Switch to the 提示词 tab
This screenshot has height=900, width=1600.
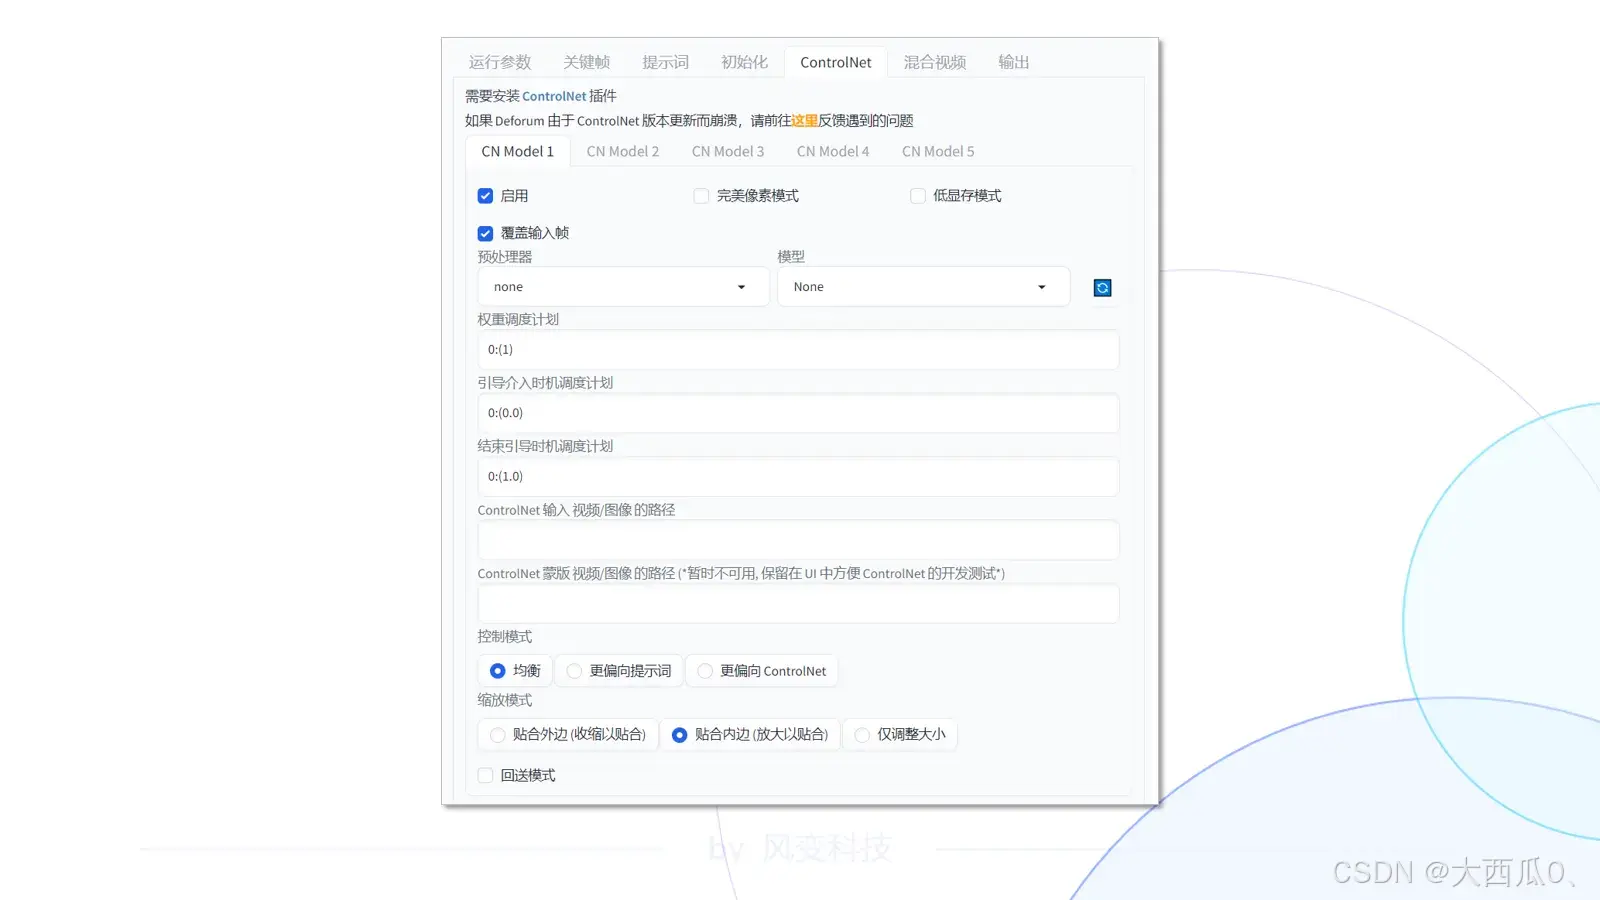click(665, 62)
